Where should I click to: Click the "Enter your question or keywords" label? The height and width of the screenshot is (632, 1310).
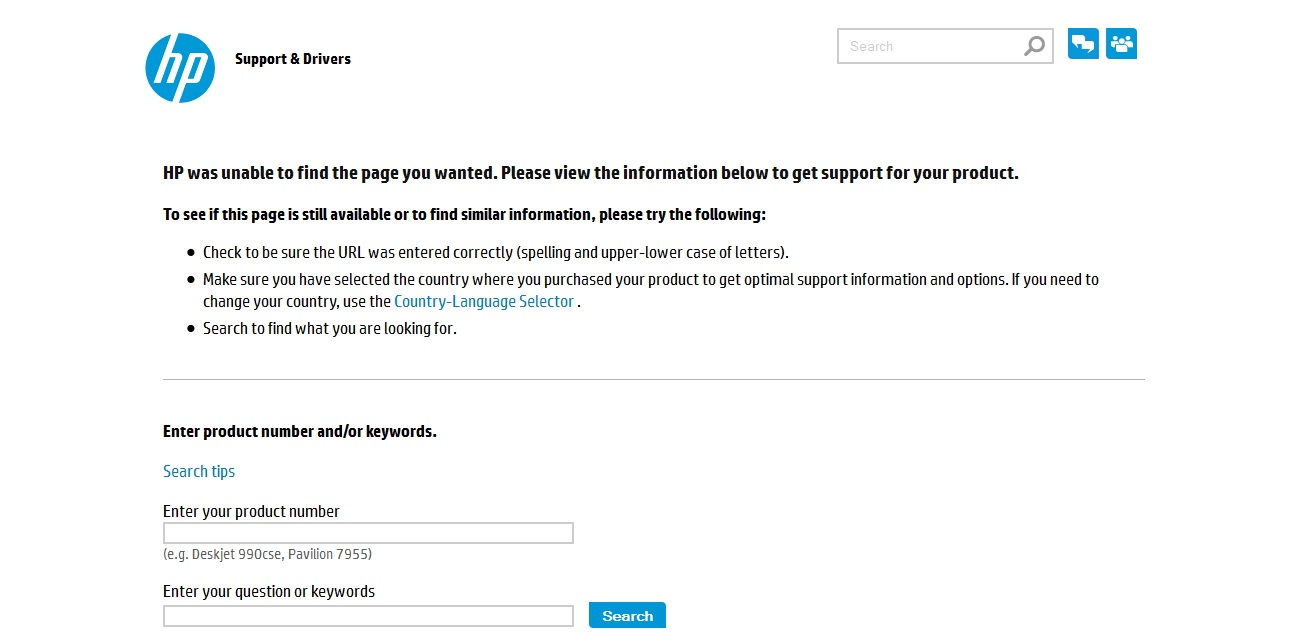(x=268, y=591)
